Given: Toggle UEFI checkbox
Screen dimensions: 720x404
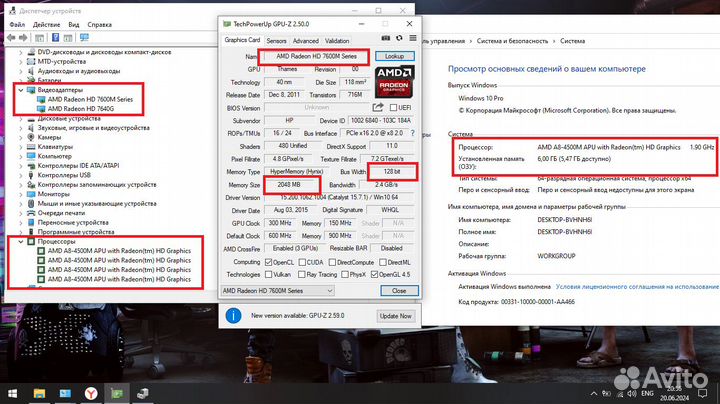Looking at the screenshot, I should click(x=393, y=107).
